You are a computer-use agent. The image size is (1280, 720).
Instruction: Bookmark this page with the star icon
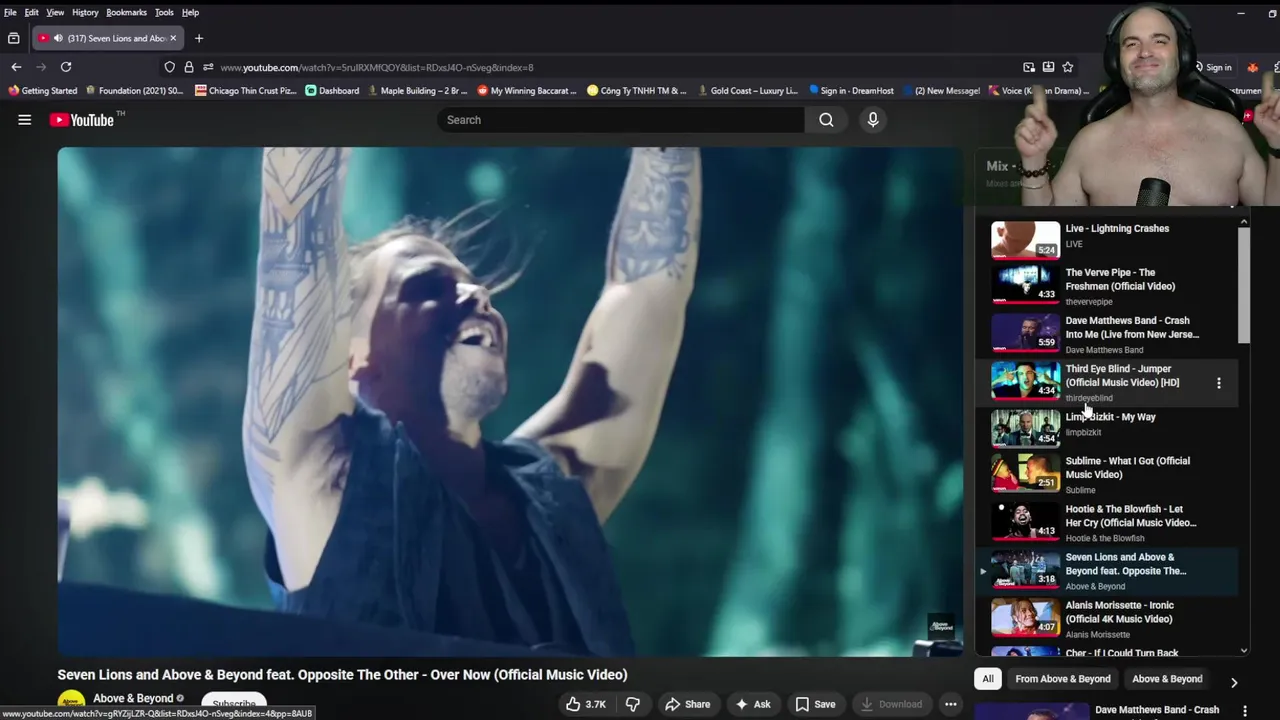(x=1068, y=67)
